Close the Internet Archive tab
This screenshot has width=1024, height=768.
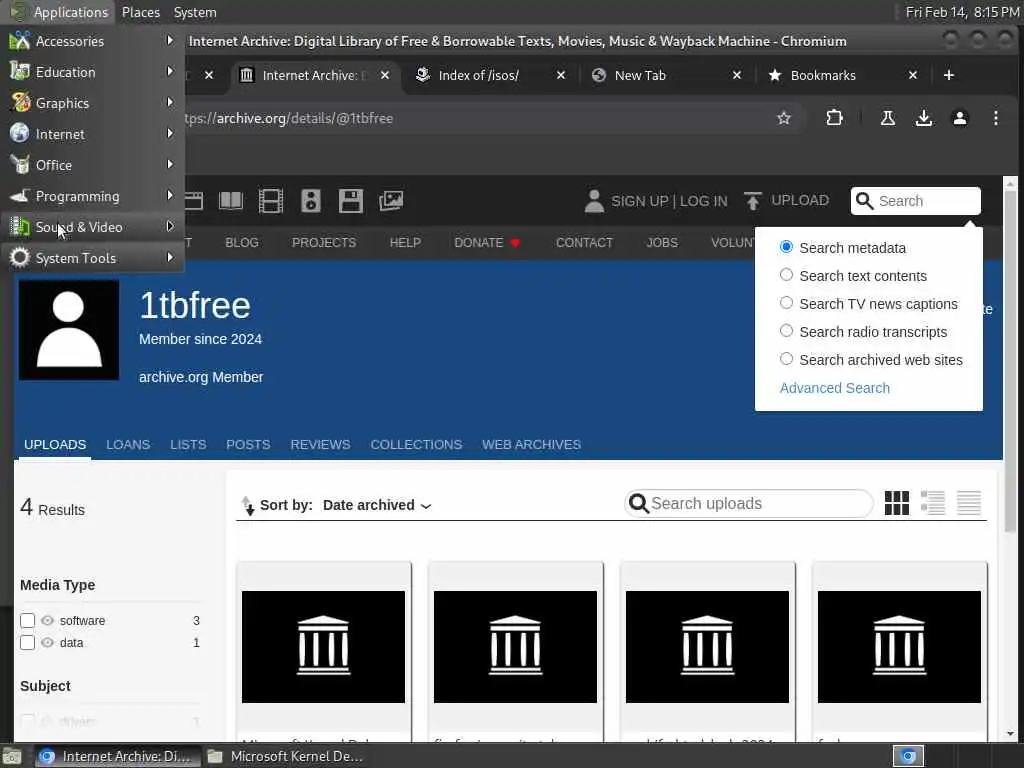click(x=385, y=75)
